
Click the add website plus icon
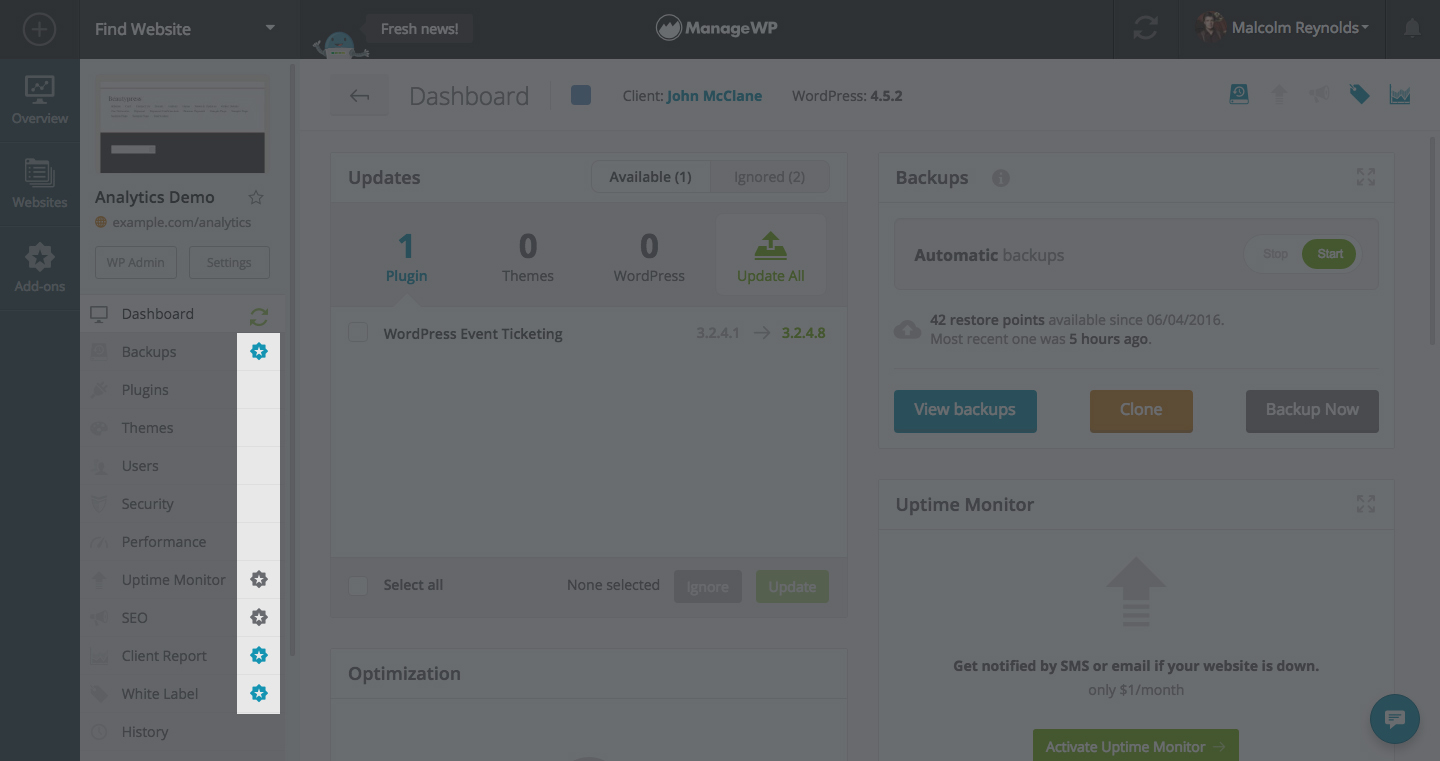(x=39, y=29)
